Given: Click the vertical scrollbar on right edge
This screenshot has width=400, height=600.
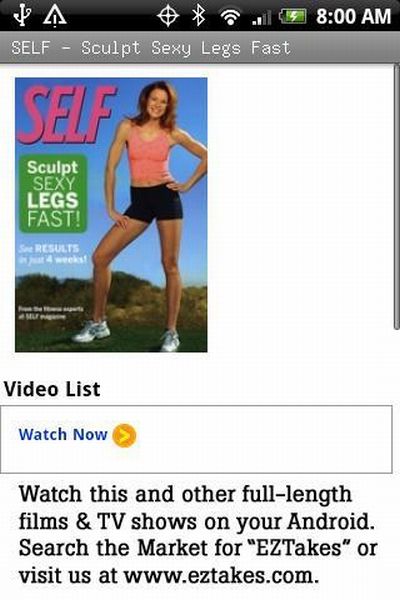Looking at the screenshot, I should [x=397, y=197].
